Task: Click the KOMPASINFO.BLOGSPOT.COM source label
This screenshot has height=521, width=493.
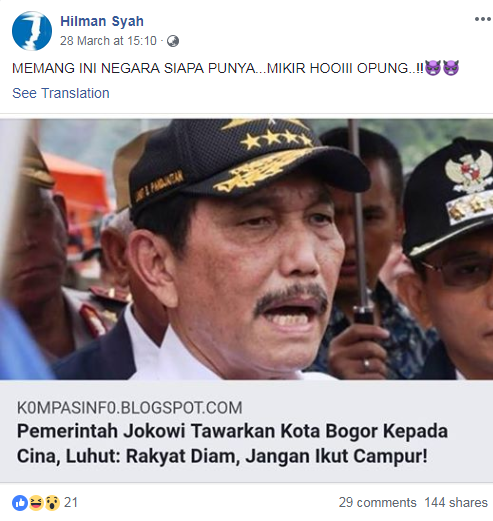Action: (x=130, y=408)
